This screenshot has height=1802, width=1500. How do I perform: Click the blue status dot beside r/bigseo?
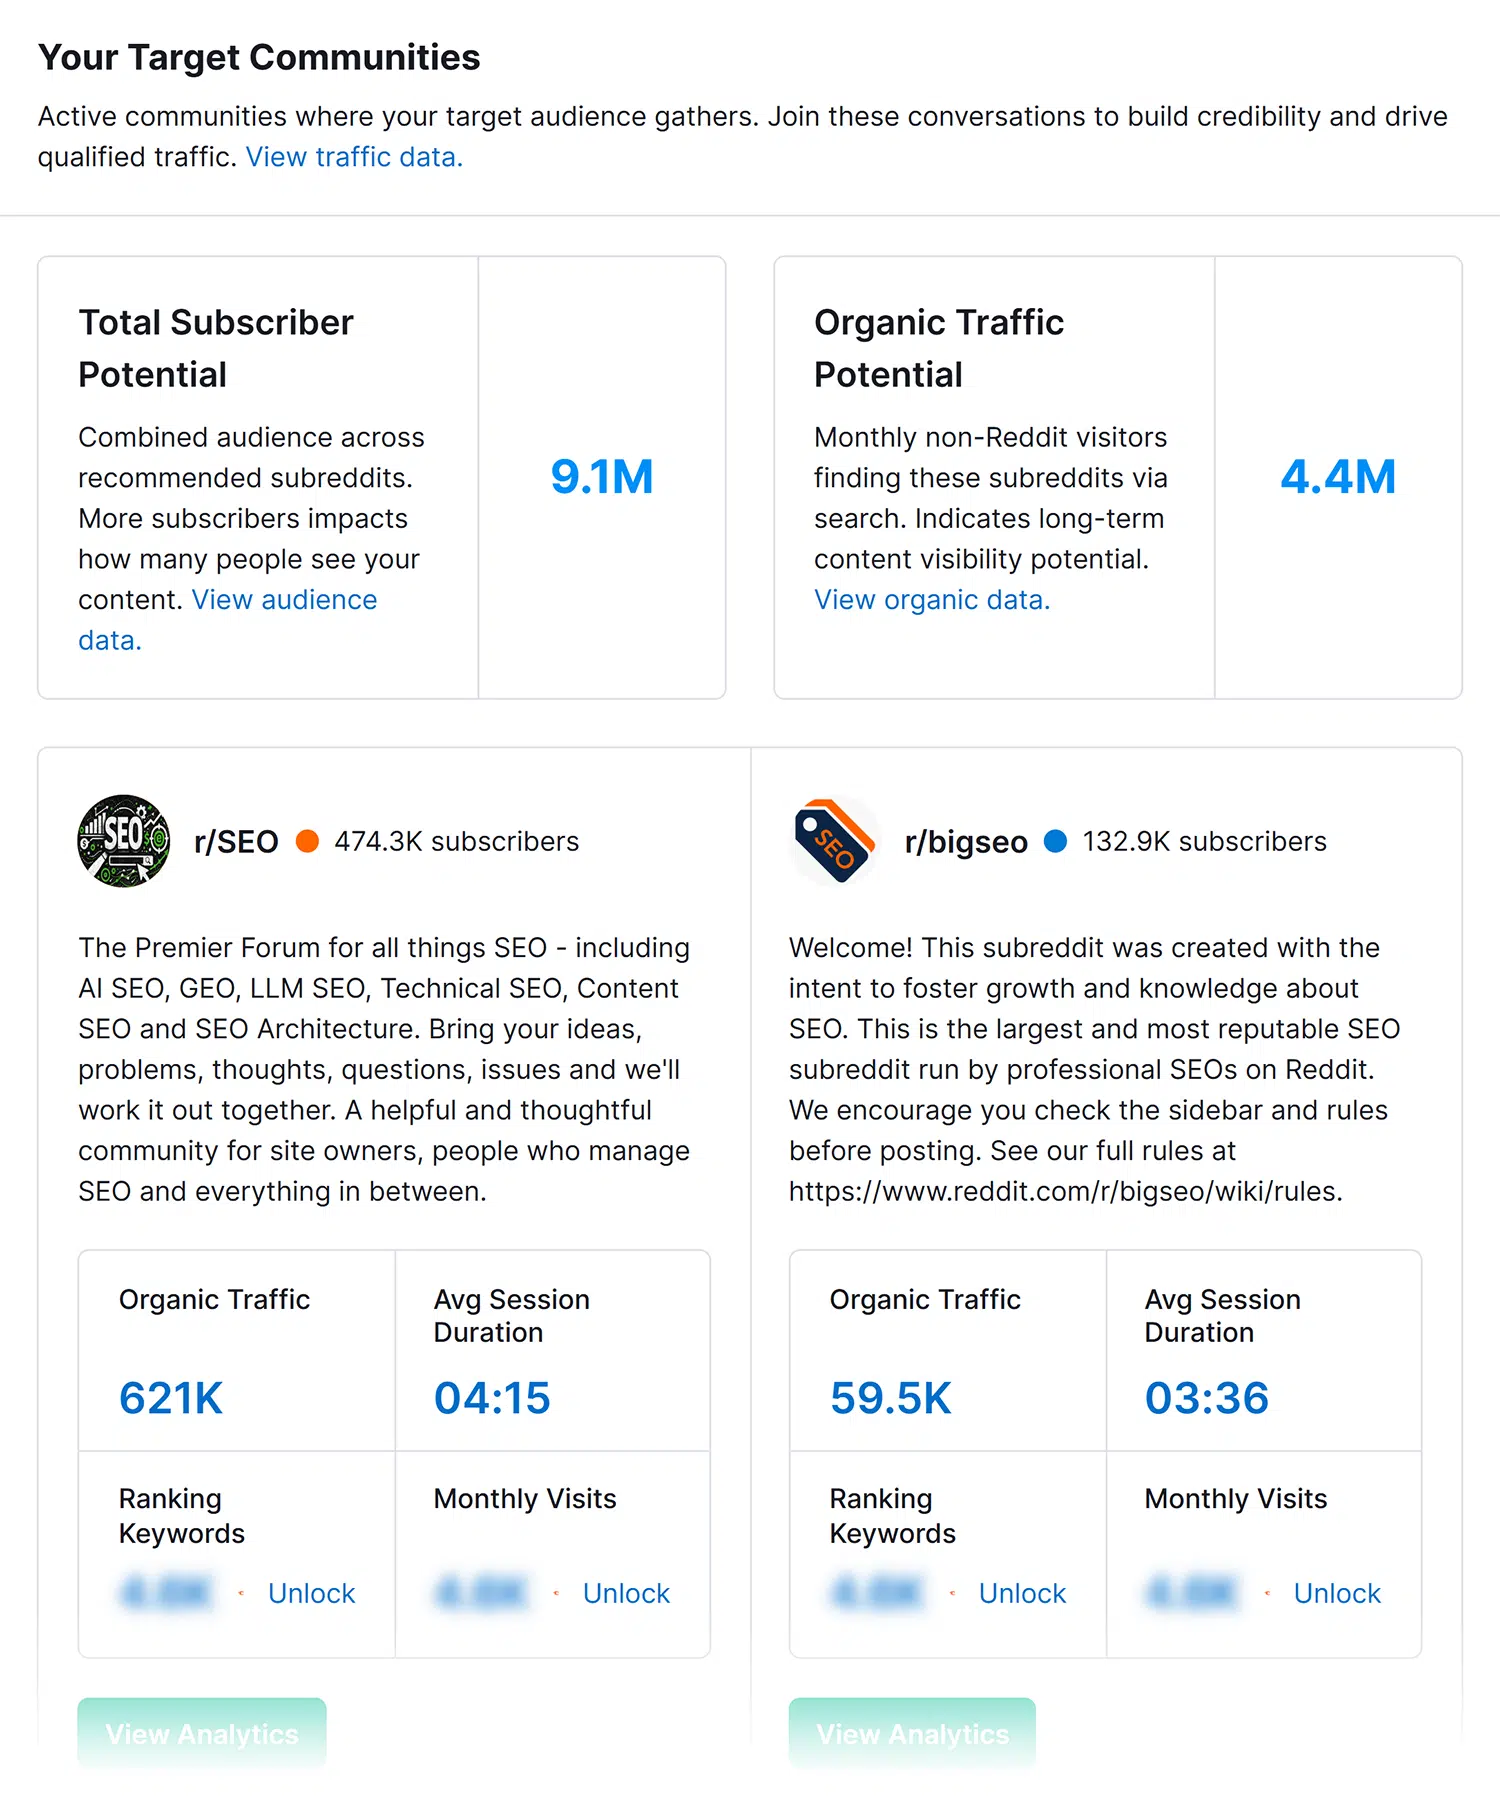(x=1055, y=841)
